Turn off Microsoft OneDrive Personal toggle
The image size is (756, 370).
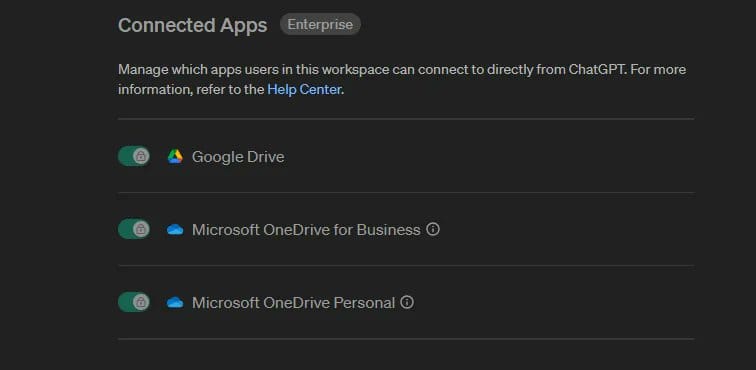(134, 302)
